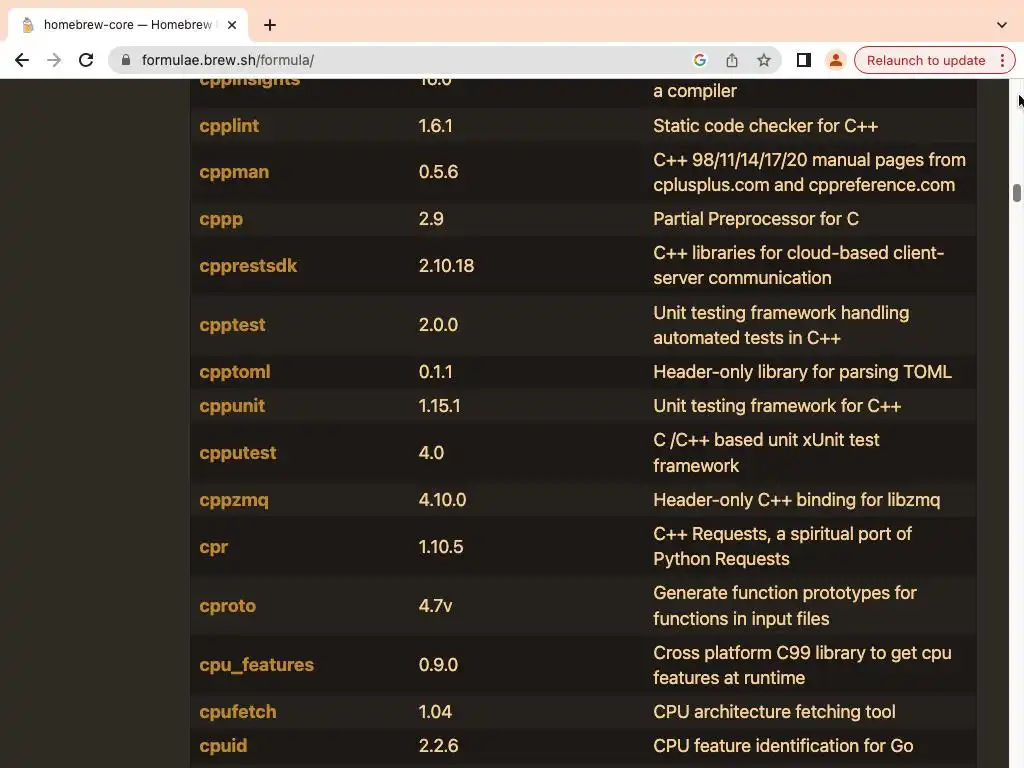This screenshot has height=768, width=1024.
Task: Open the cpuid formula link
Action: tap(223, 745)
